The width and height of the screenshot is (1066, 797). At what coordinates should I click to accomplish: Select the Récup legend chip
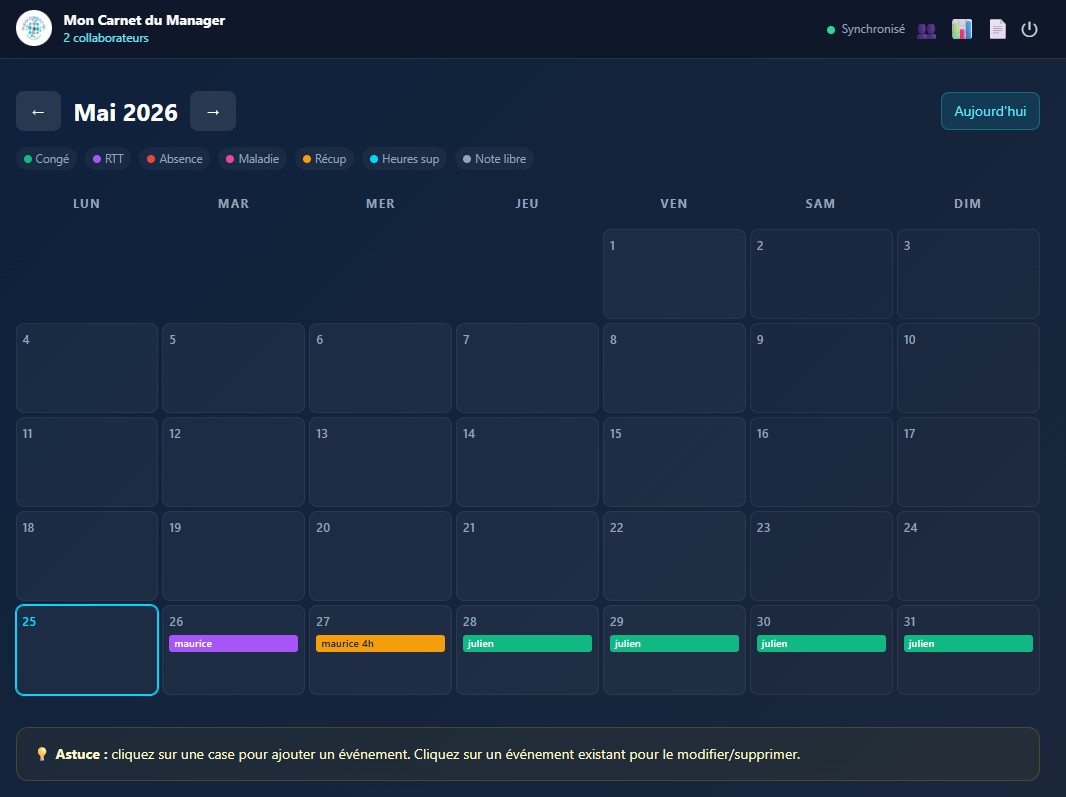(324, 158)
